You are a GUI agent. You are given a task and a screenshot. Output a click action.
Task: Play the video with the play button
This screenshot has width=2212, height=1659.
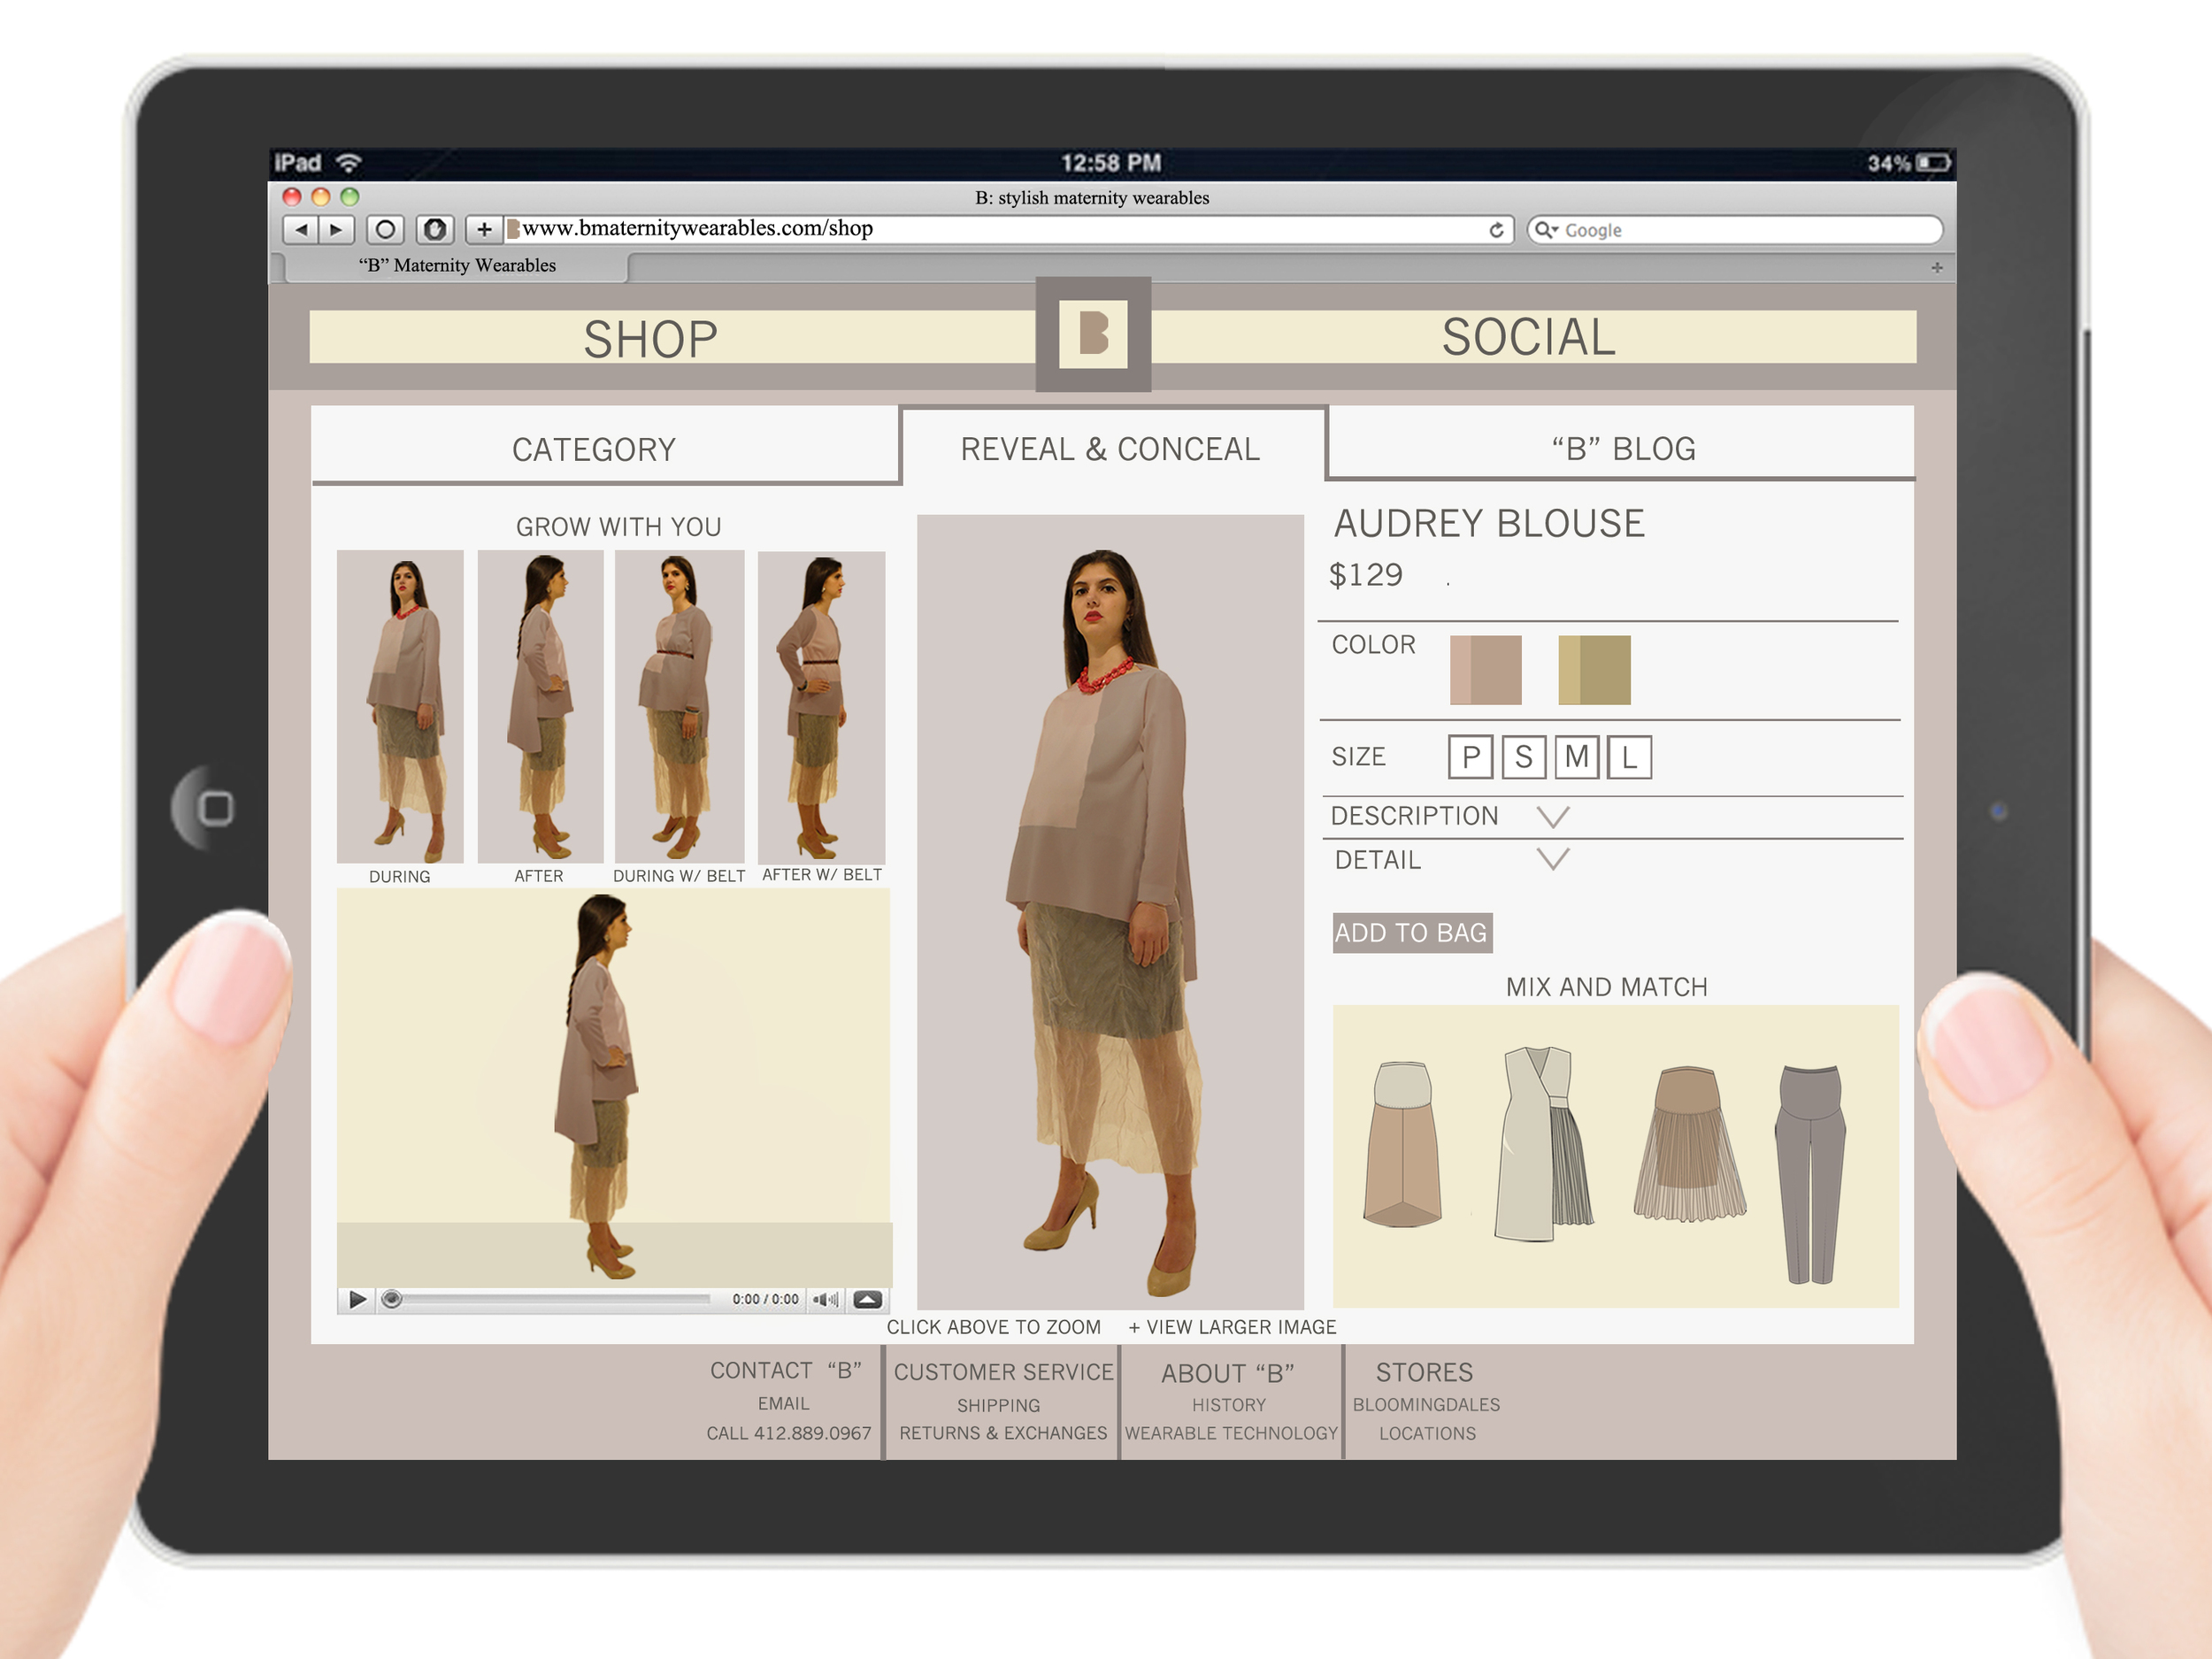(357, 1299)
